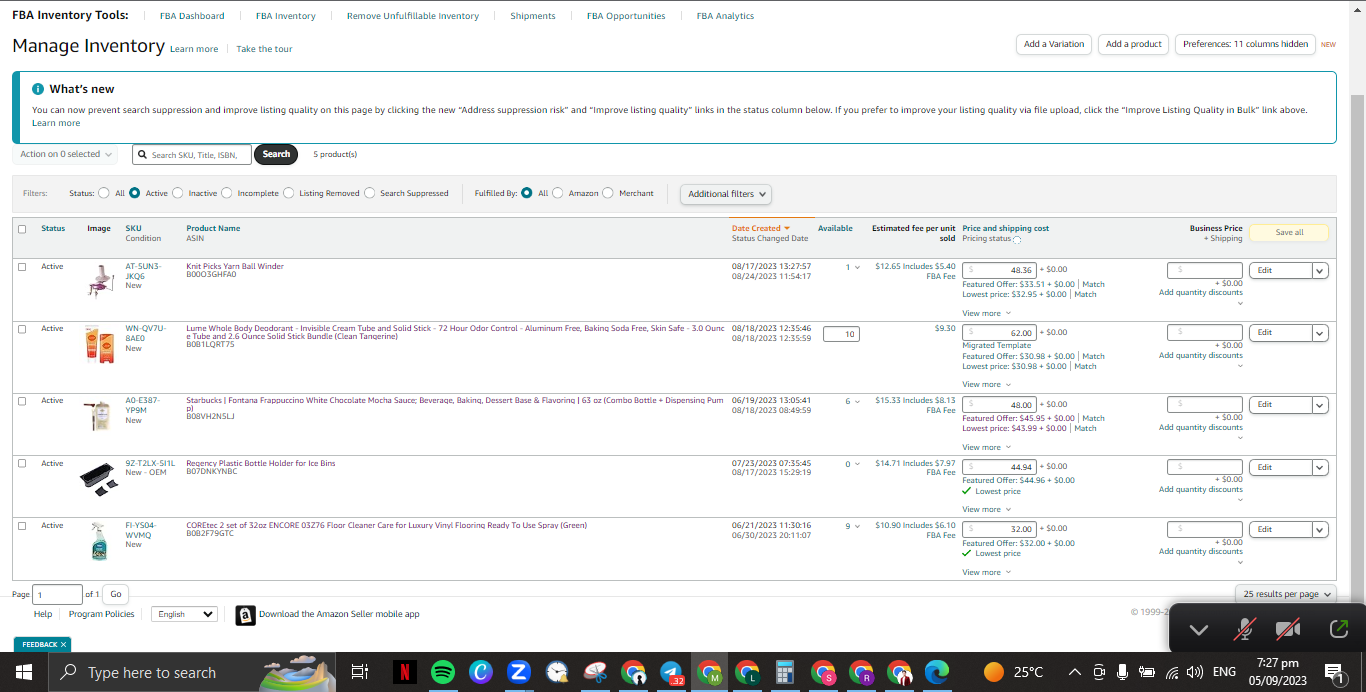Click the info icon beside What's new
1366x692 pixels.
pyautogui.click(x=38, y=89)
